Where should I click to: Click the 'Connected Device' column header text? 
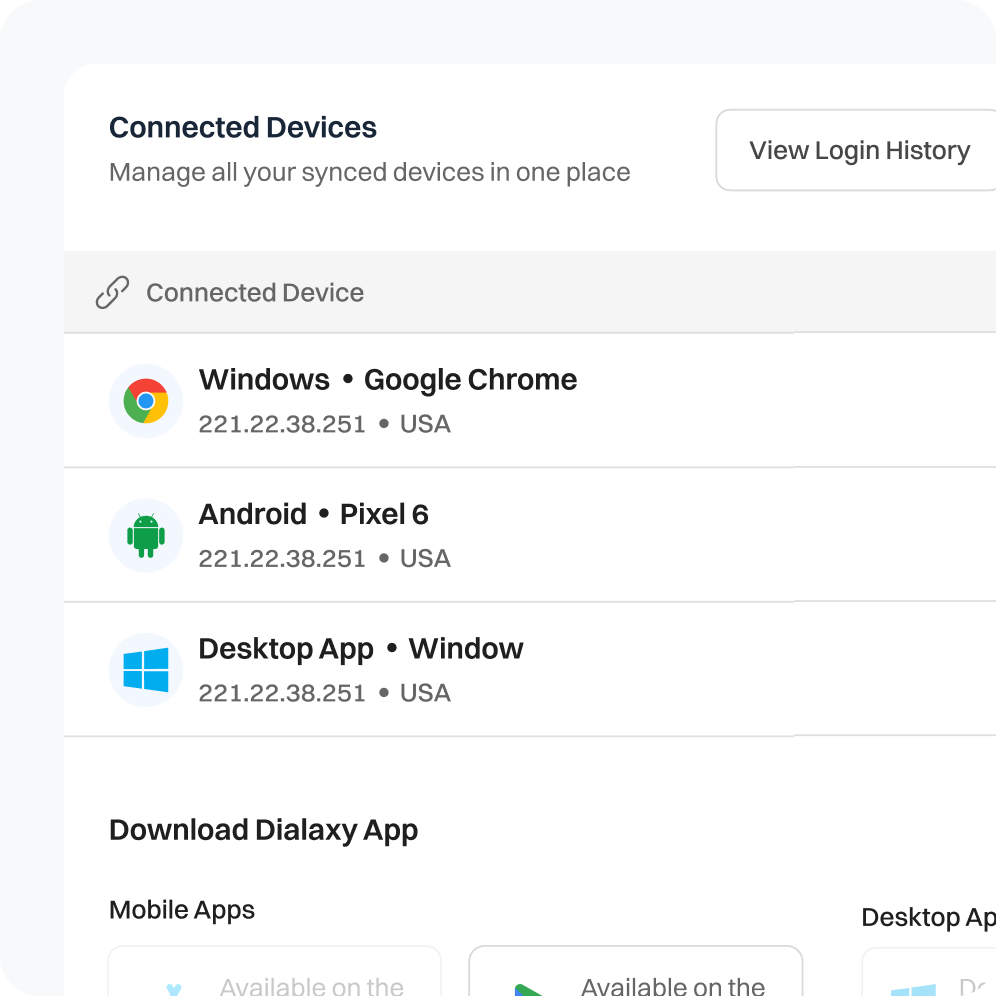pyautogui.click(x=254, y=293)
